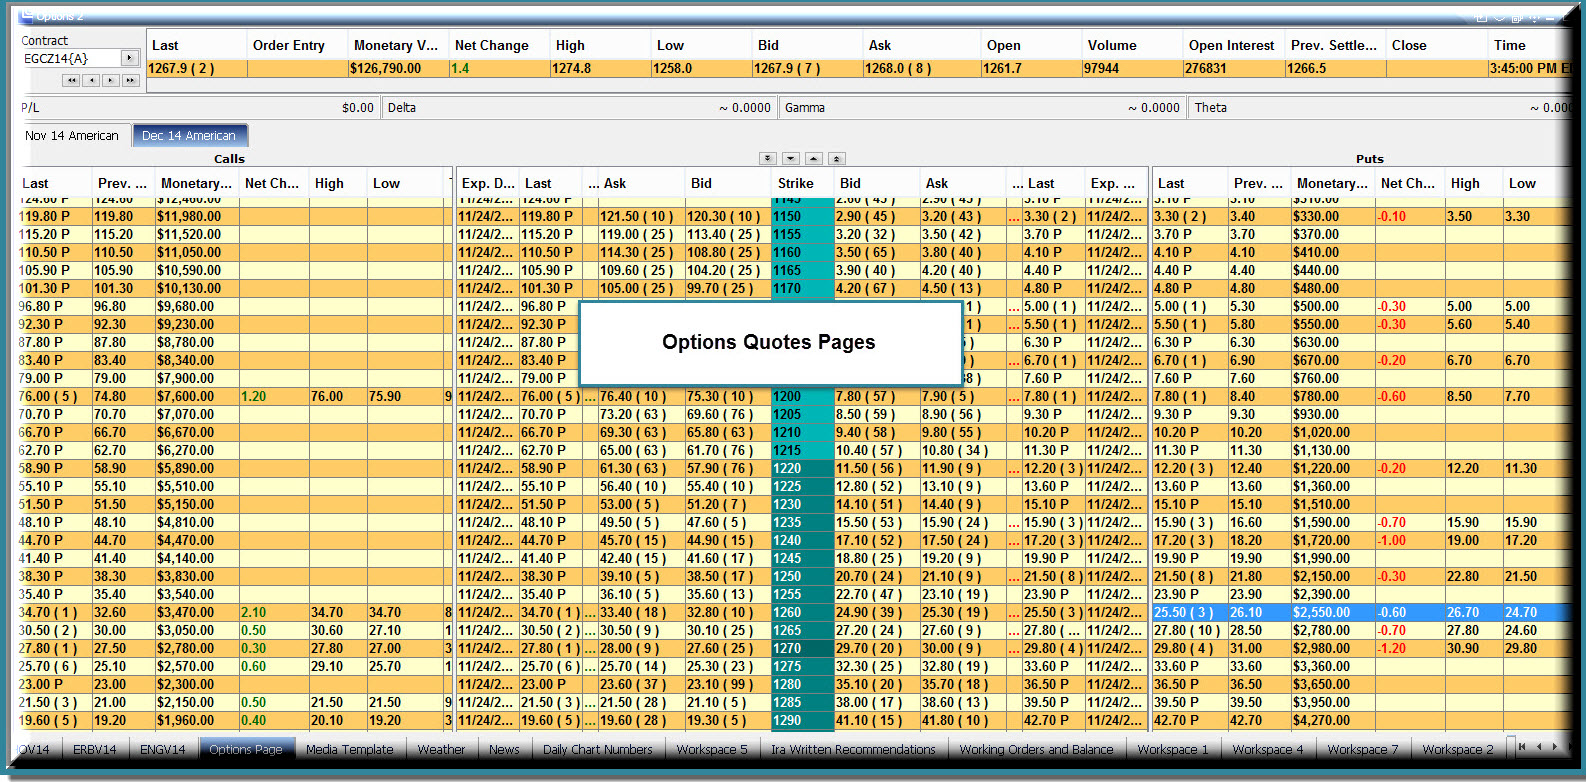
Task: Select the 1200 strike cell
Action: (802, 396)
